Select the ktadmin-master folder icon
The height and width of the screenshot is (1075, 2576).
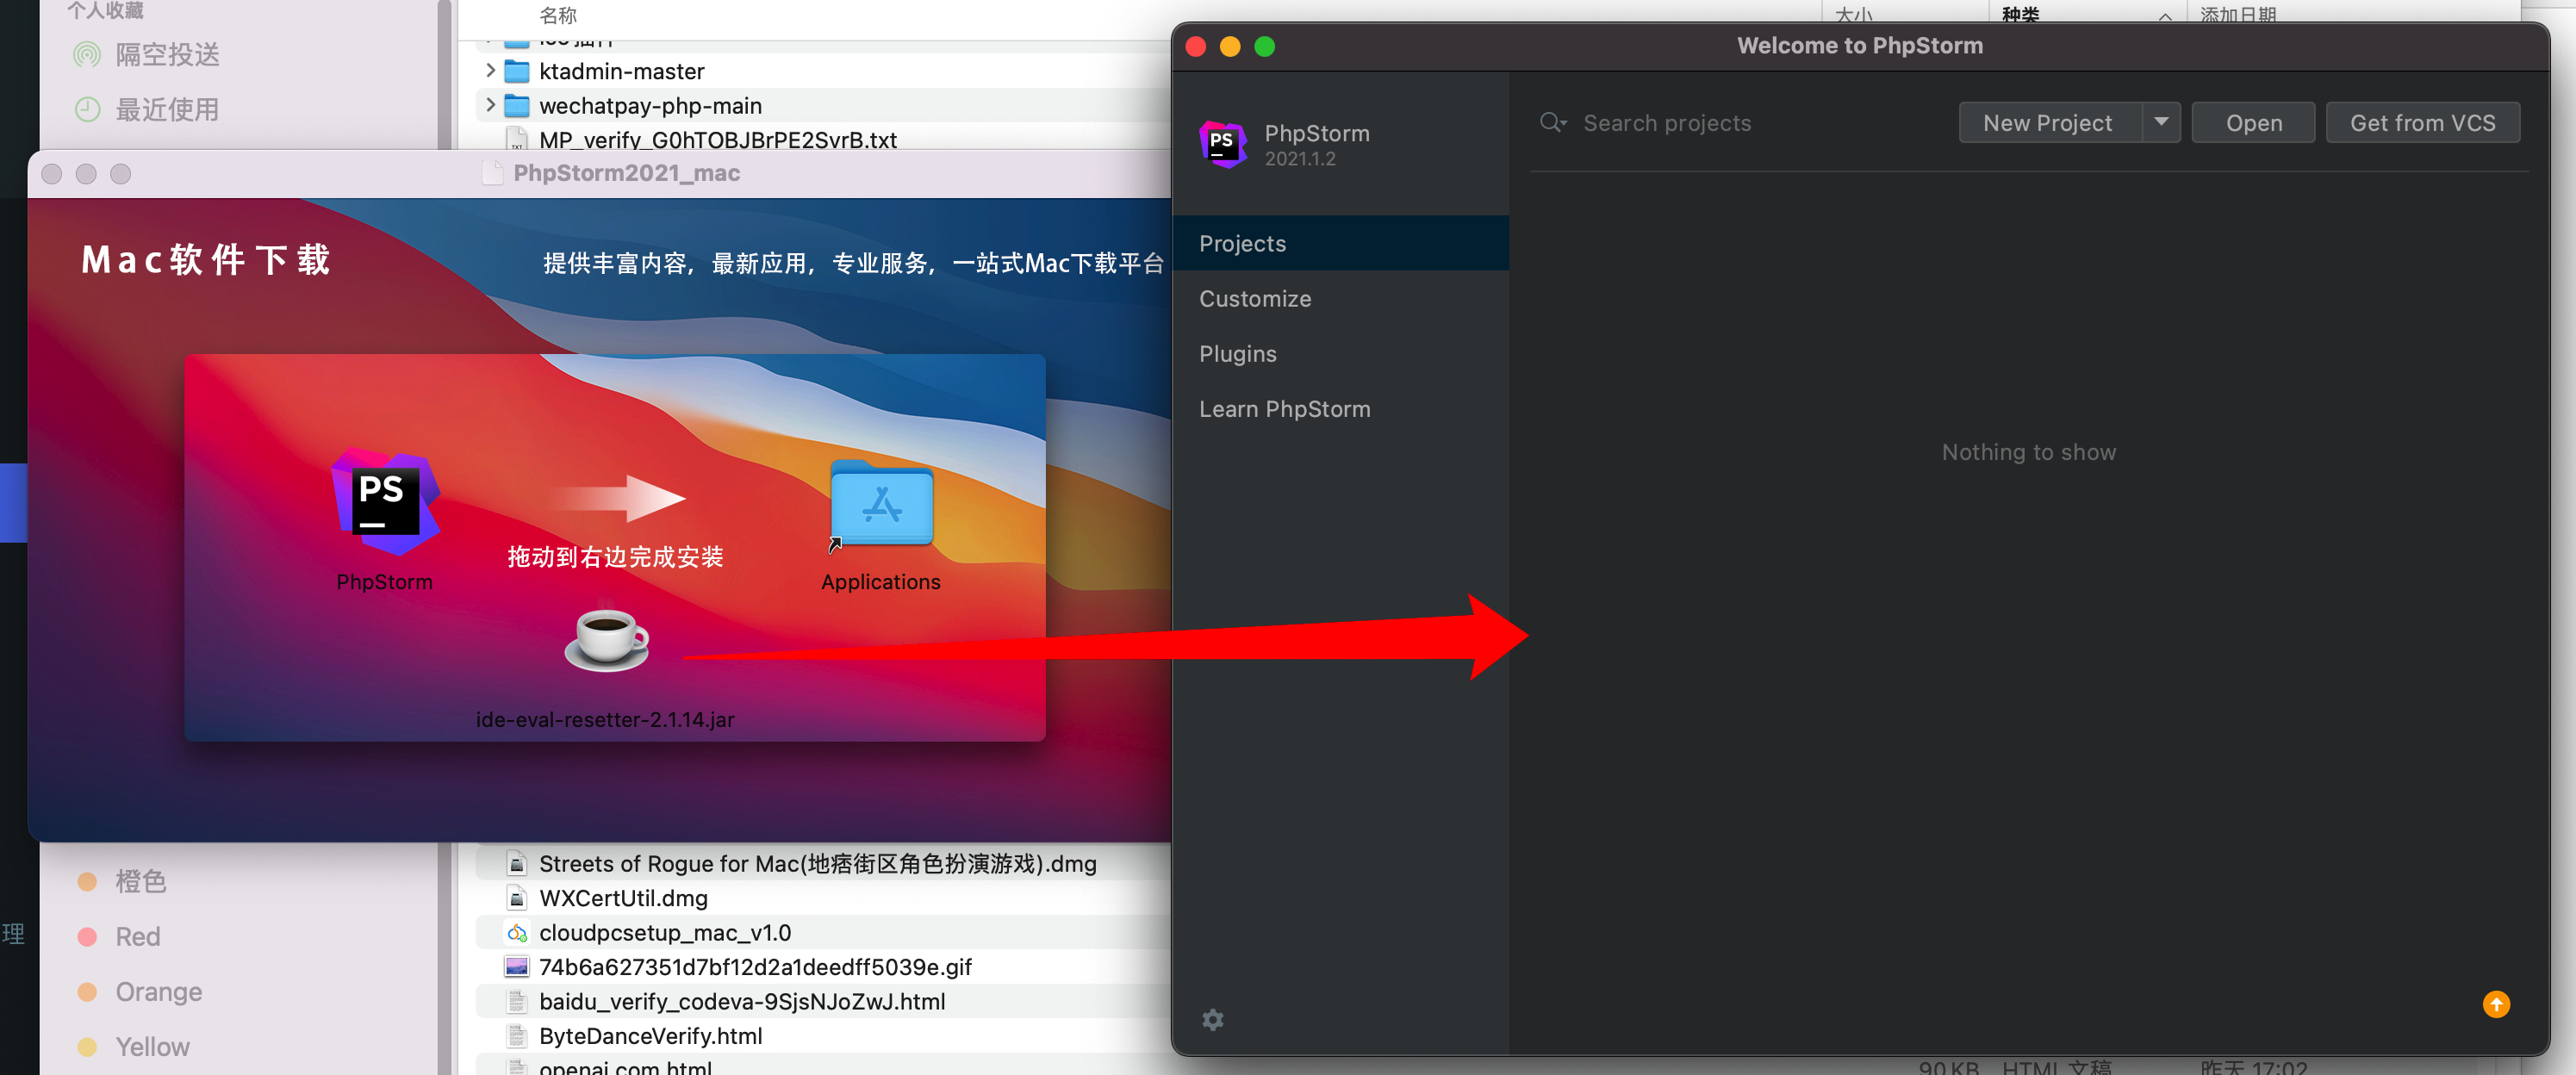pyautogui.click(x=517, y=71)
